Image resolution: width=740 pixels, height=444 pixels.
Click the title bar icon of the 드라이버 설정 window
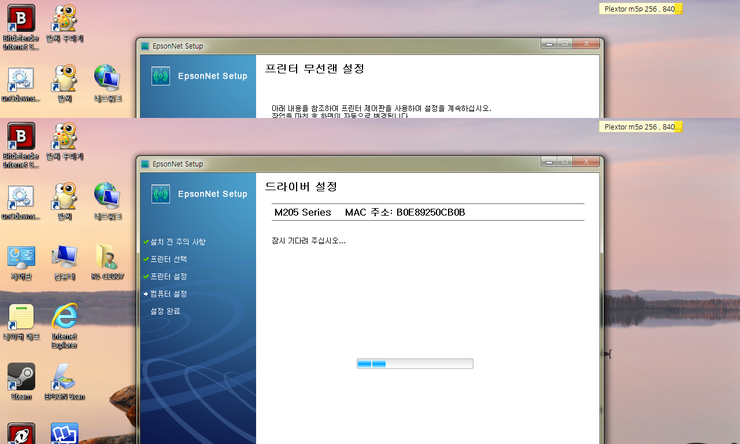tap(145, 163)
